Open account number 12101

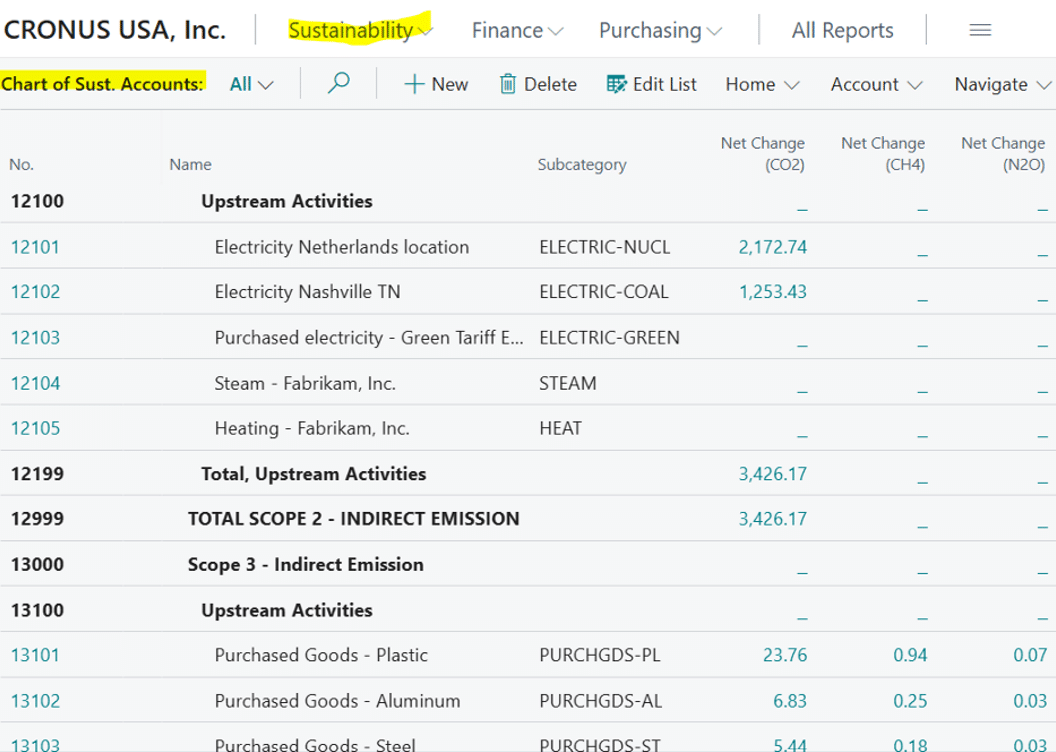(x=36, y=247)
